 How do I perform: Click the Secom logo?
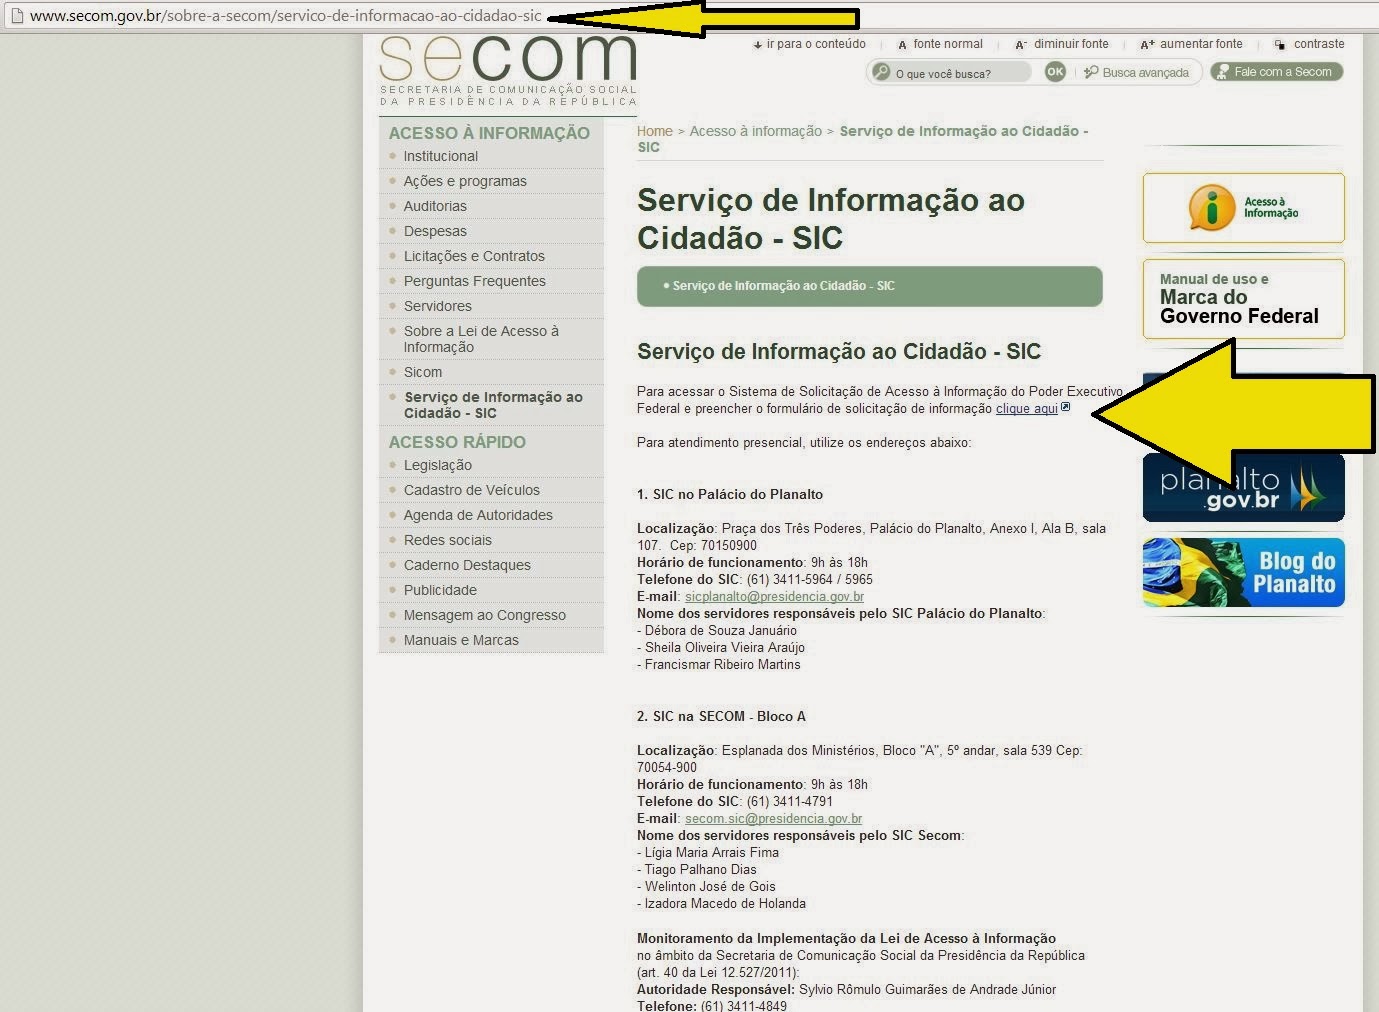pyautogui.click(x=508, y=70)
